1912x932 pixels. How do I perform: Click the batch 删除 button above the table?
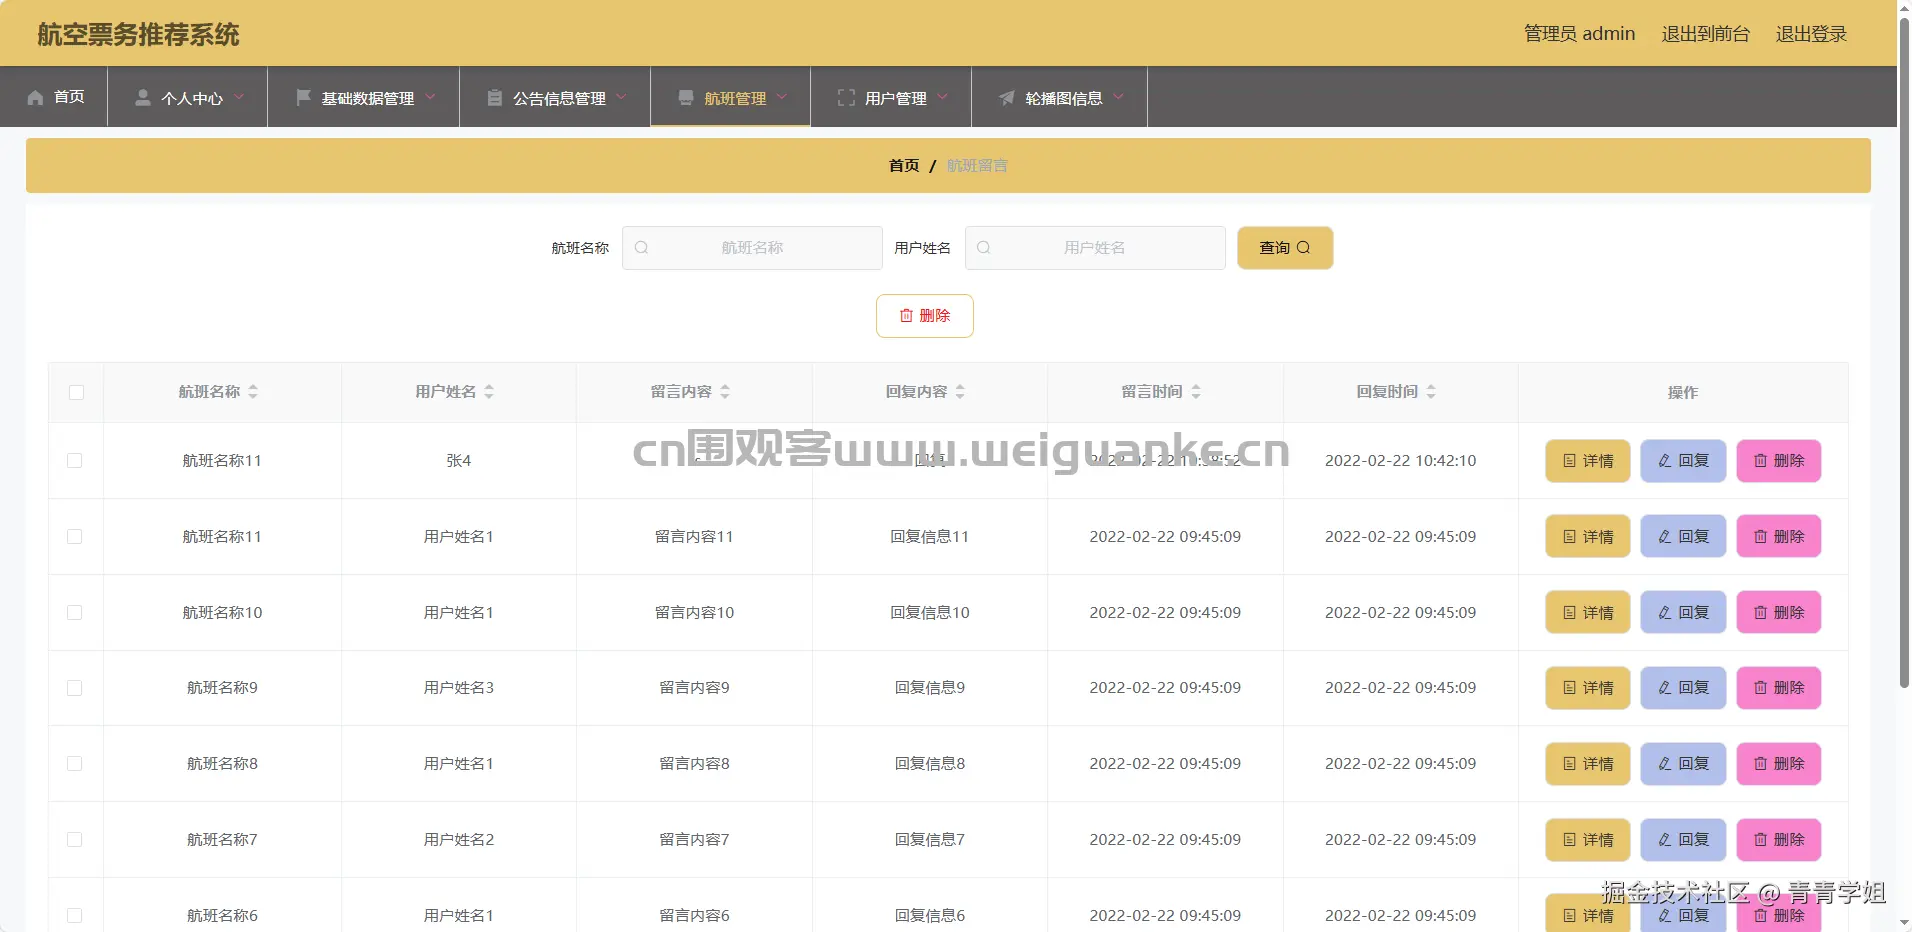click(x=925, y=316)
